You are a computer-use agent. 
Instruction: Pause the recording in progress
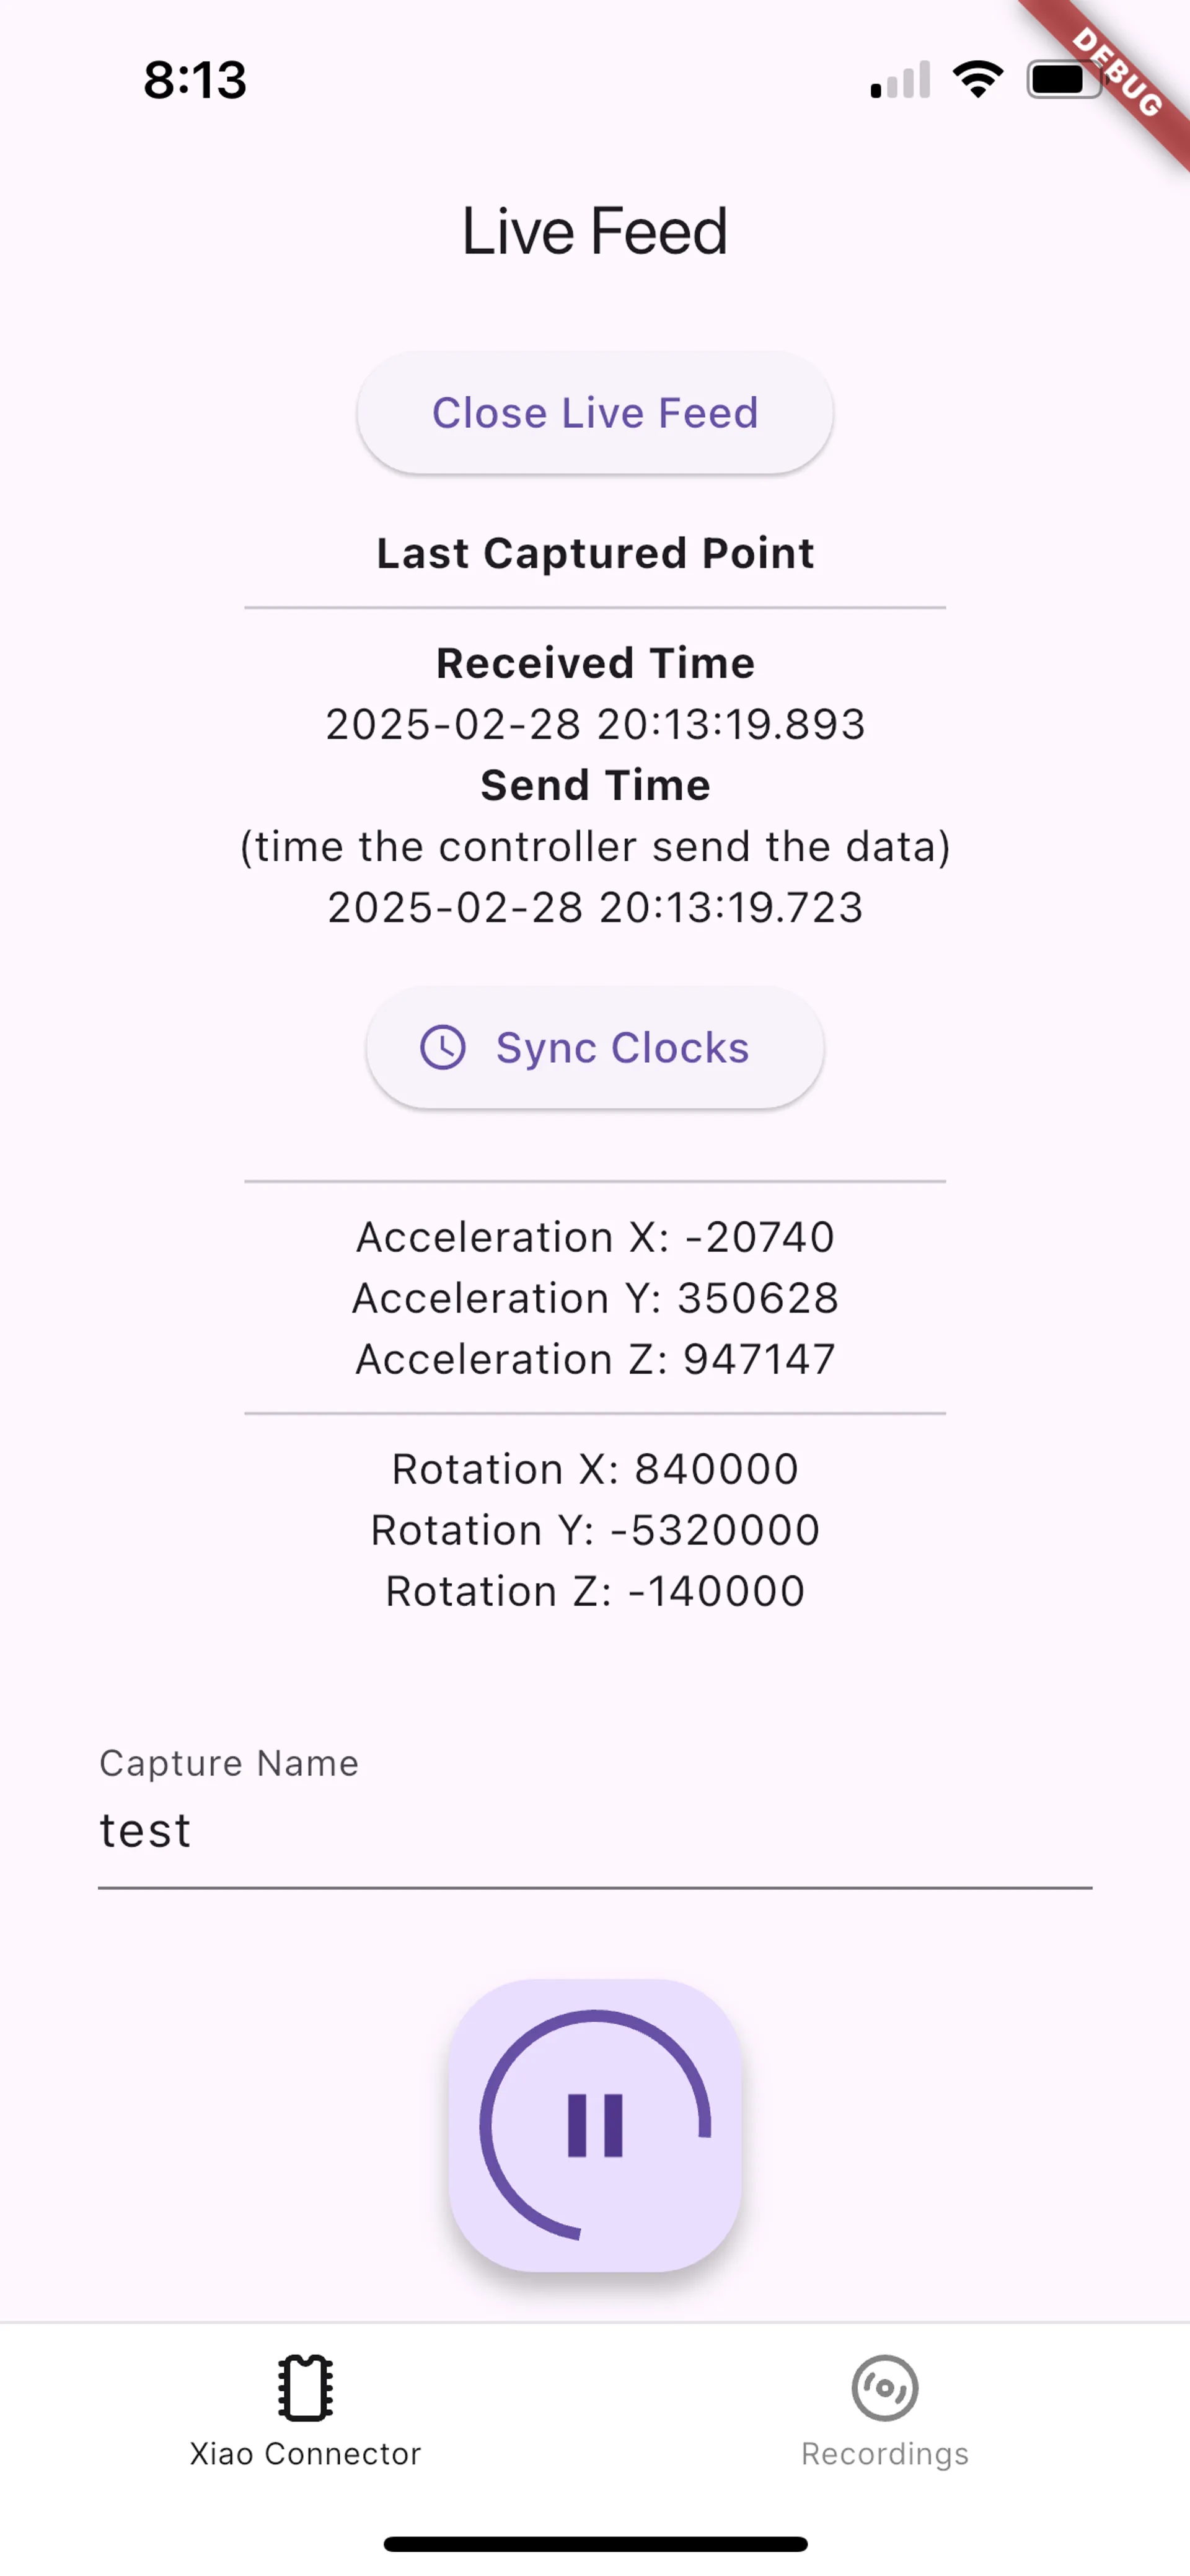coord(595,2125)
